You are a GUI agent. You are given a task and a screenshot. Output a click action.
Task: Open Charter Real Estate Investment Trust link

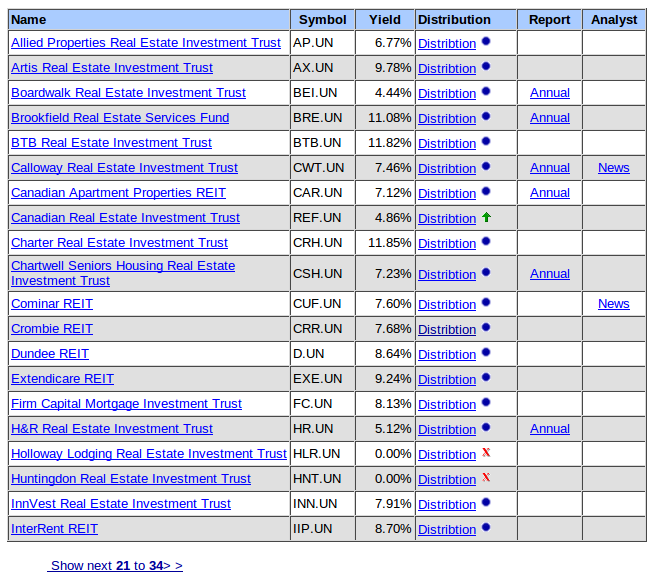119,243
